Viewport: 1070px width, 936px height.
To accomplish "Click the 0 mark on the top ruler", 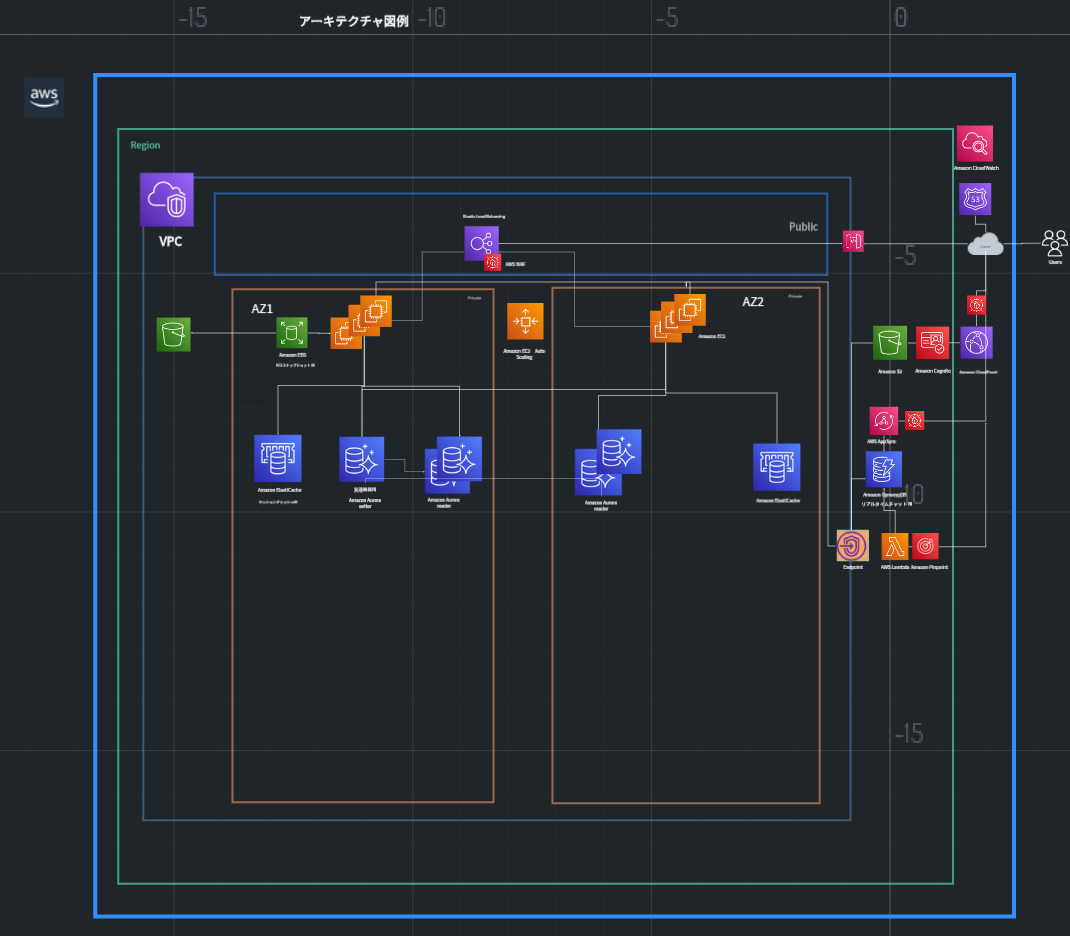I will [x=901, y=17].
